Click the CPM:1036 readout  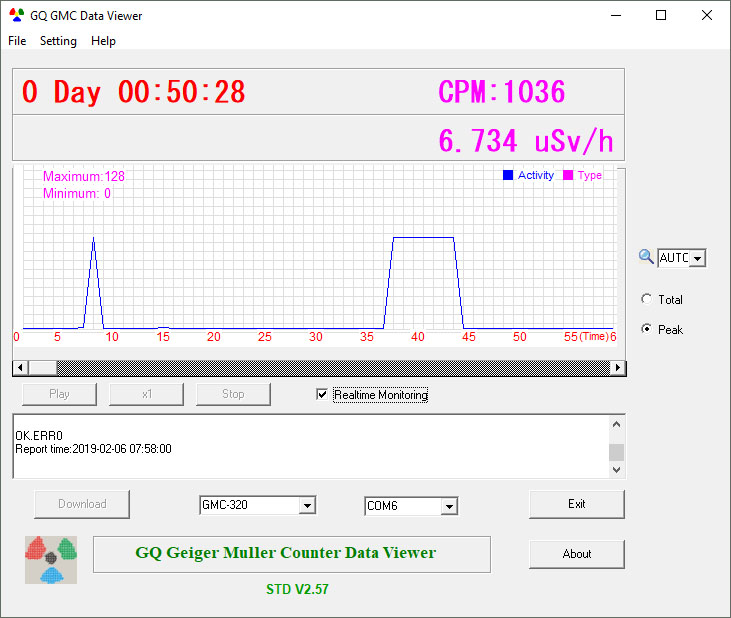click(502, 91)
